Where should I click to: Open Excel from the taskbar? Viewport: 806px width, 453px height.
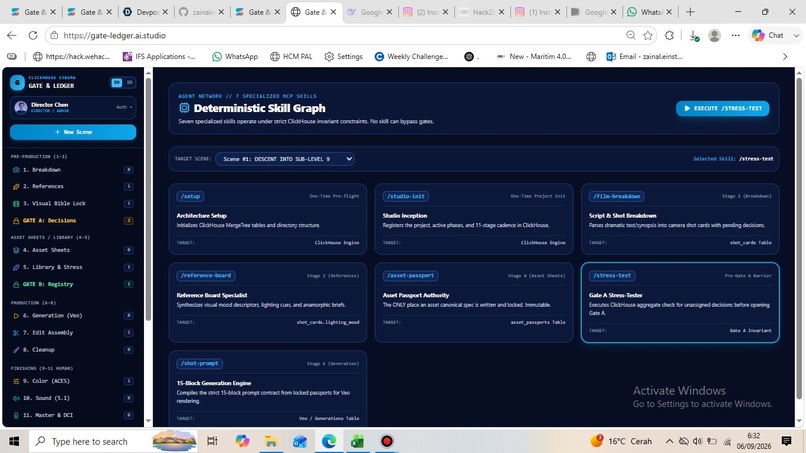coord(358,441)
